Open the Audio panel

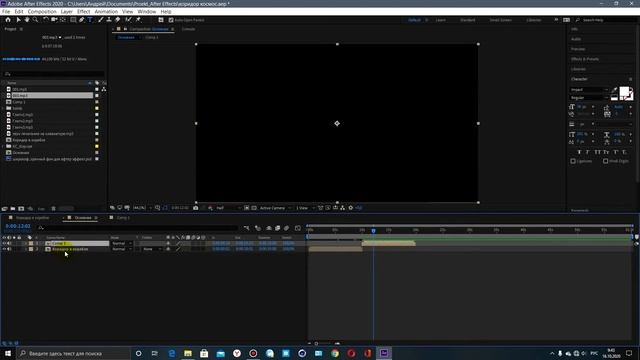[x=576, y=39]
